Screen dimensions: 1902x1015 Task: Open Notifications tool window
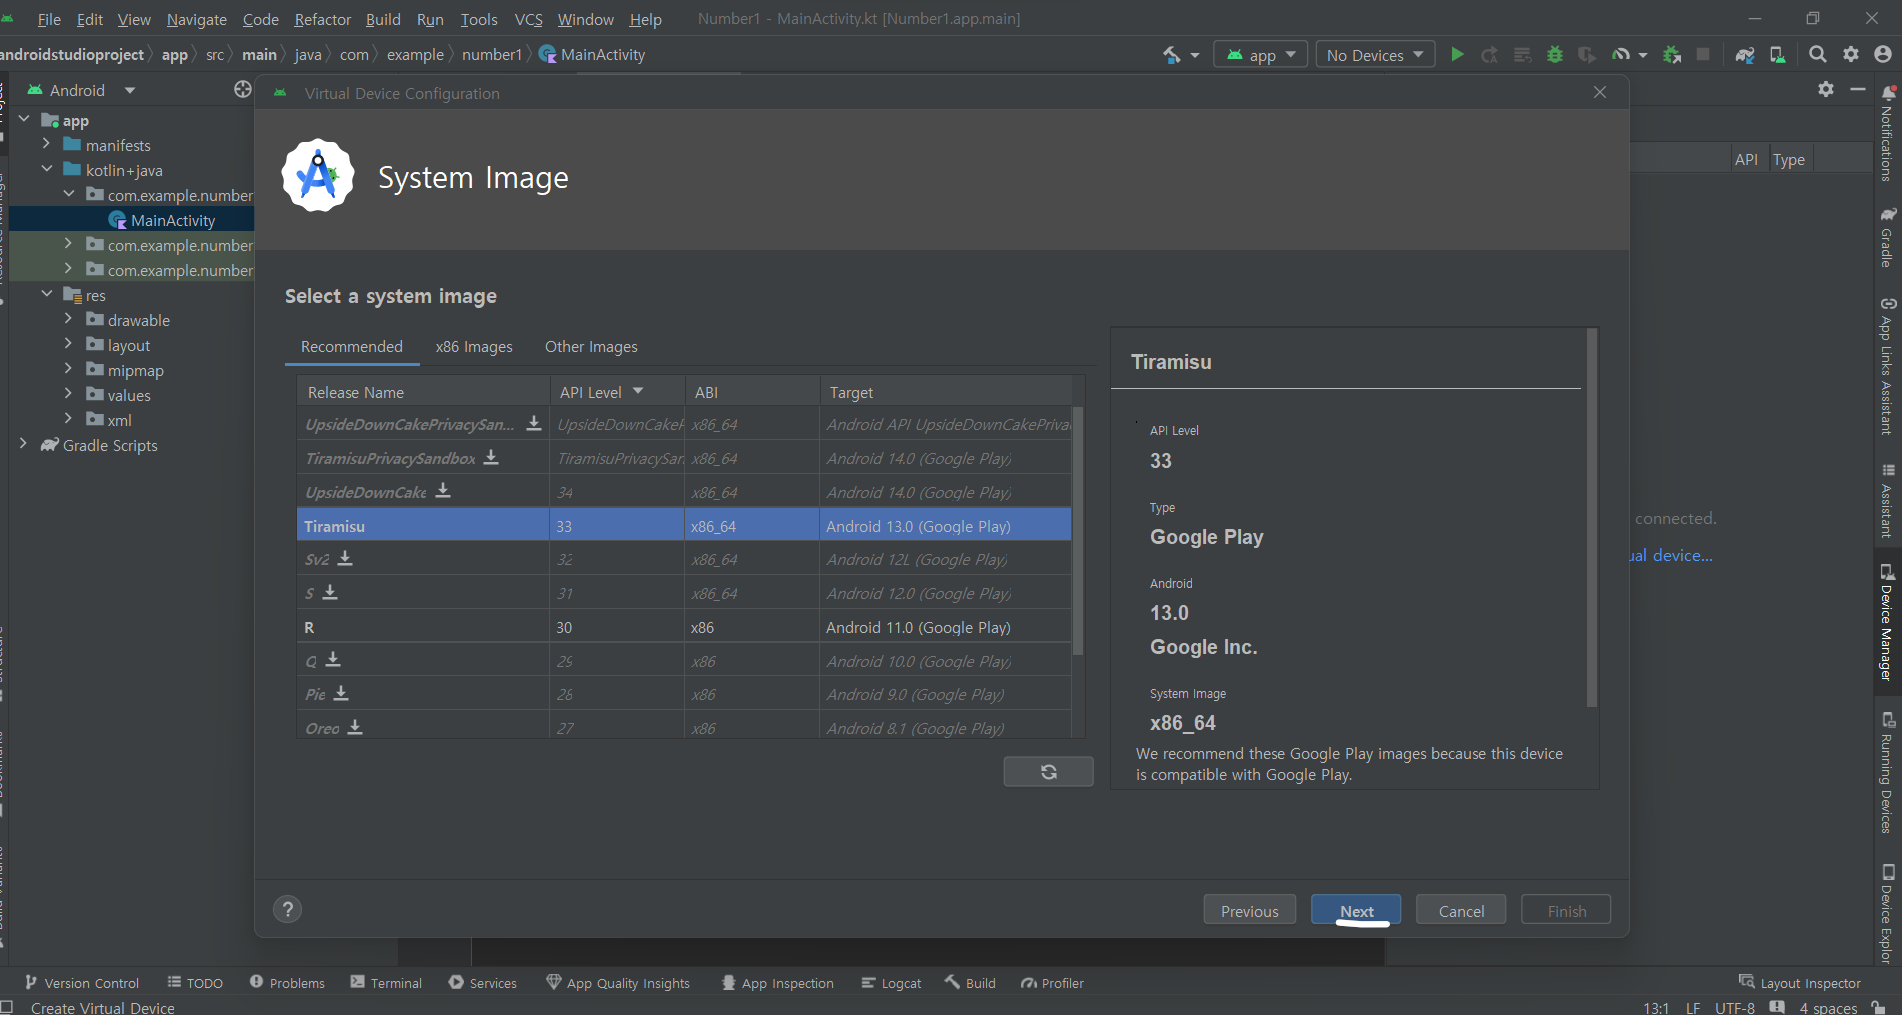pos(1888,132)
